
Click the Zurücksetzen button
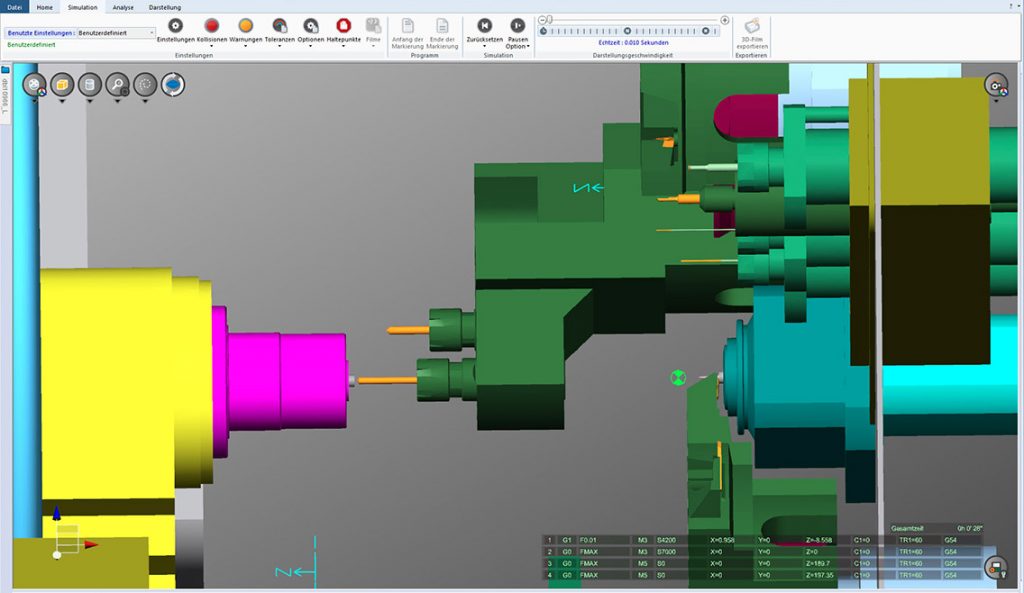coord(484,27)
